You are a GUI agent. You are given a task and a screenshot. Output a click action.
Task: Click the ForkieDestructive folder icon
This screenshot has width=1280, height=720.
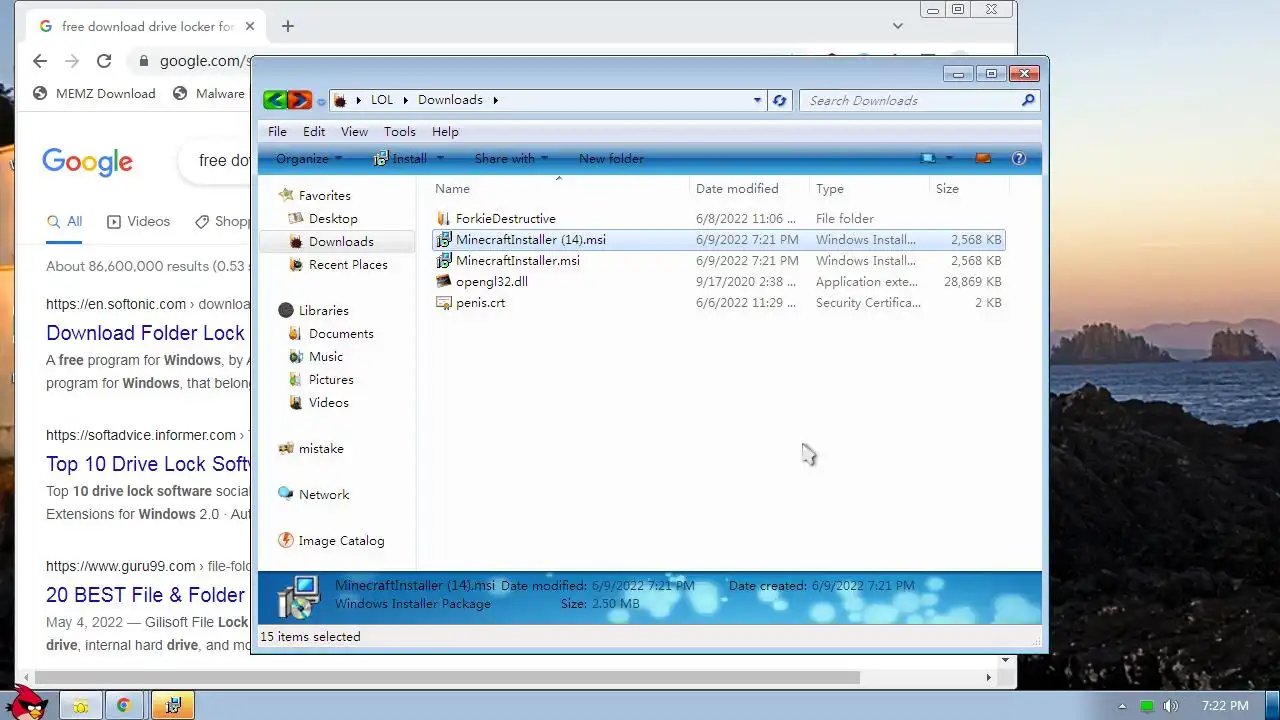(444, 218)
